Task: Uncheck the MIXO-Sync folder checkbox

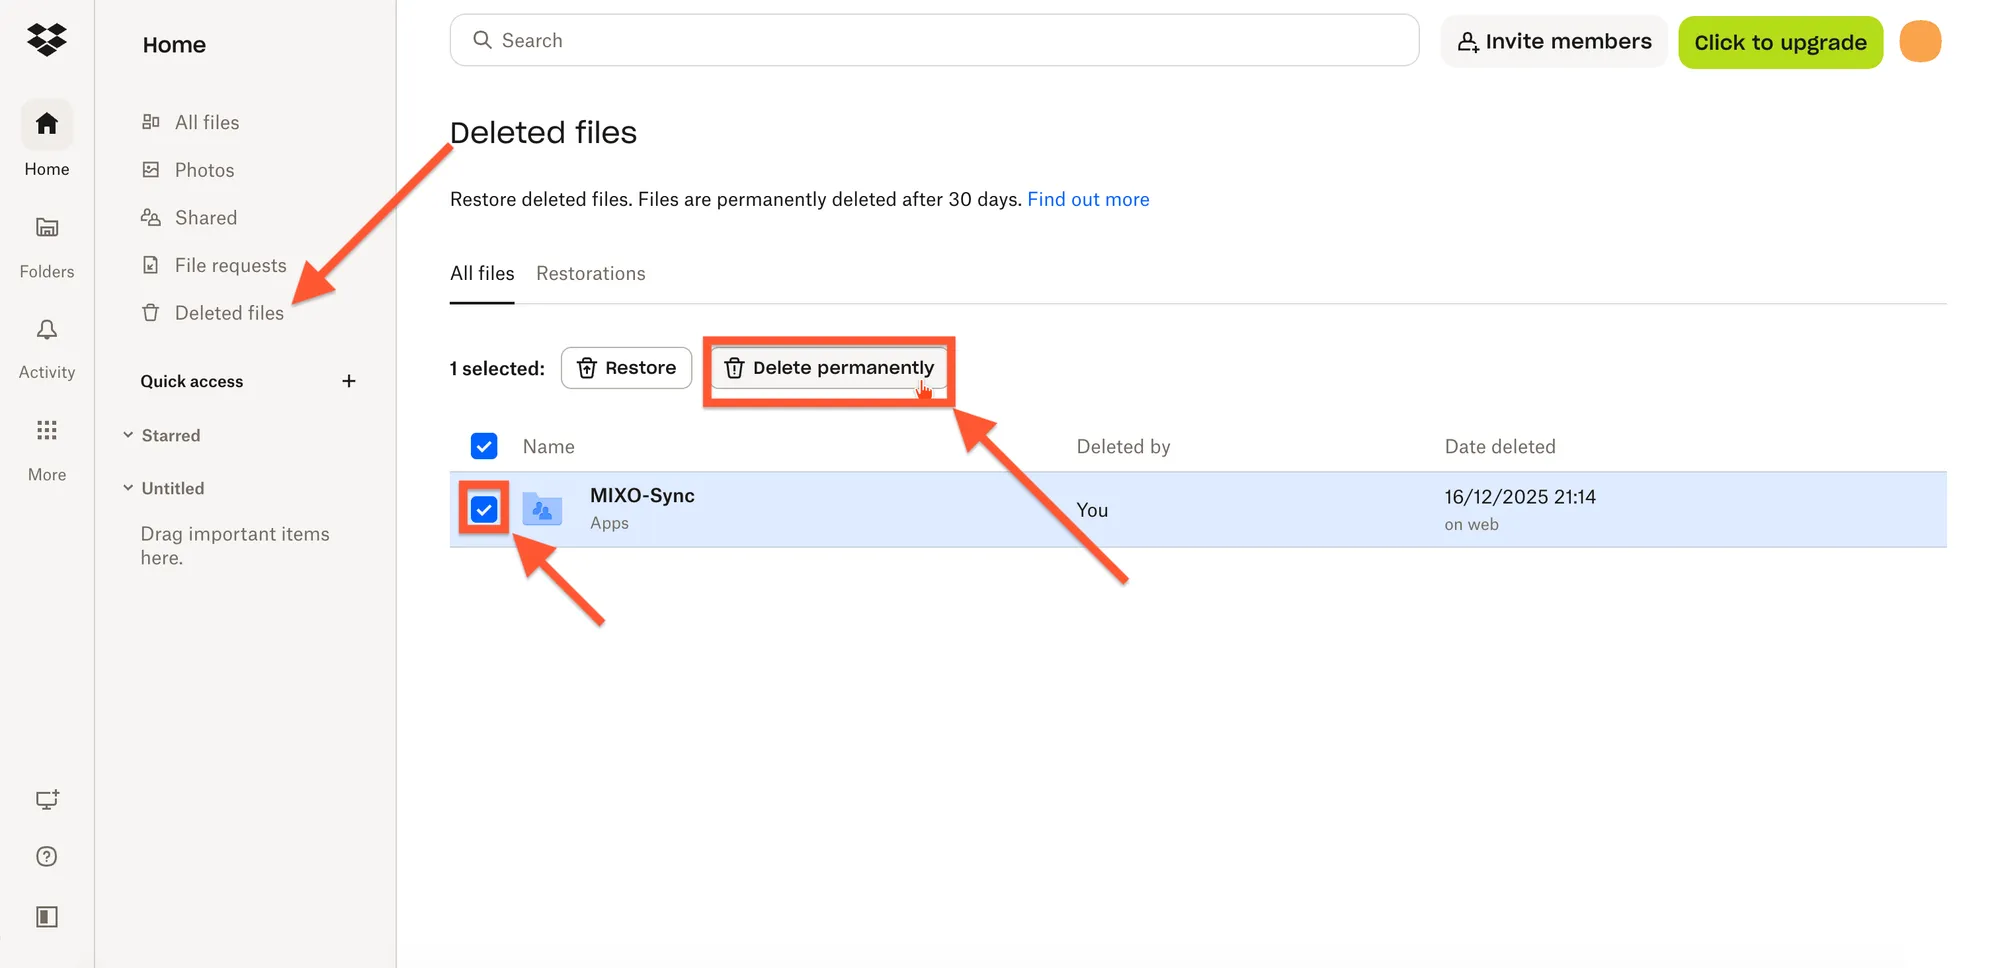Action: [484, 510]
